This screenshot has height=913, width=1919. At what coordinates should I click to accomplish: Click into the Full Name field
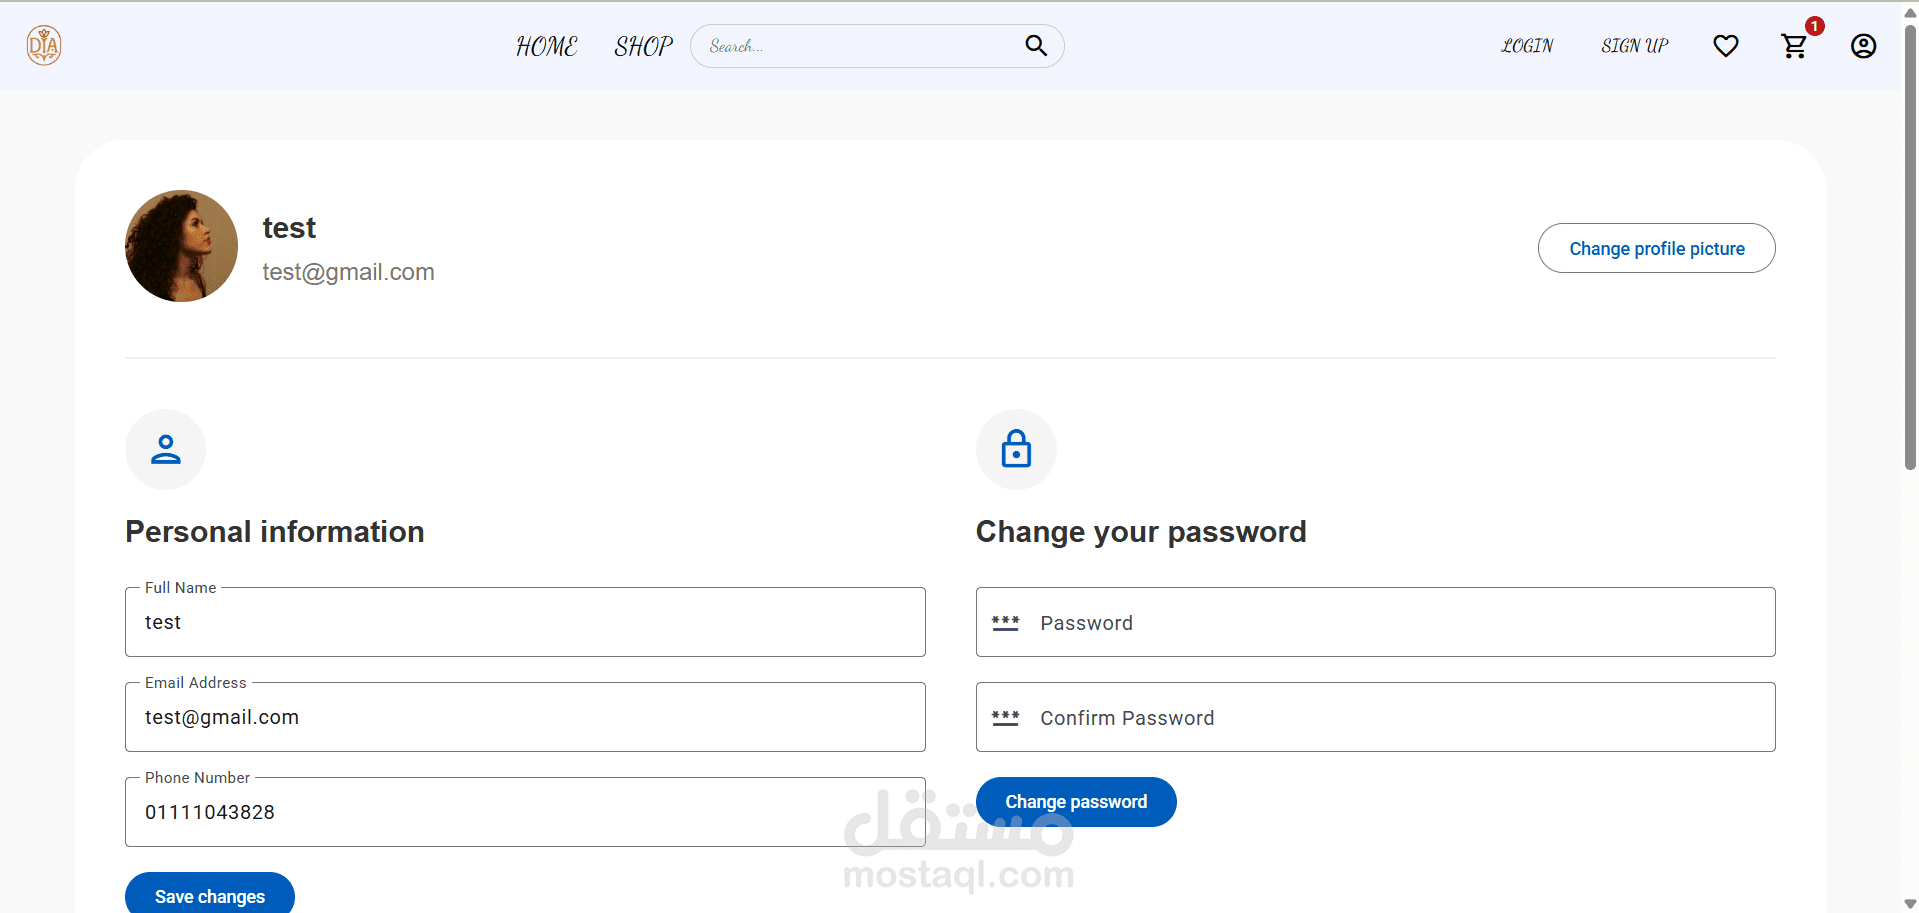(x=525, y=623)
